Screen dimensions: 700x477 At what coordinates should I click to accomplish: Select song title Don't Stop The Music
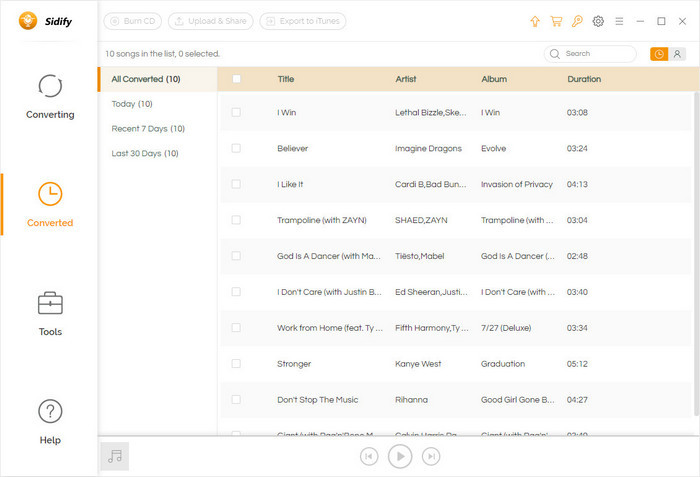pos(317,399)
